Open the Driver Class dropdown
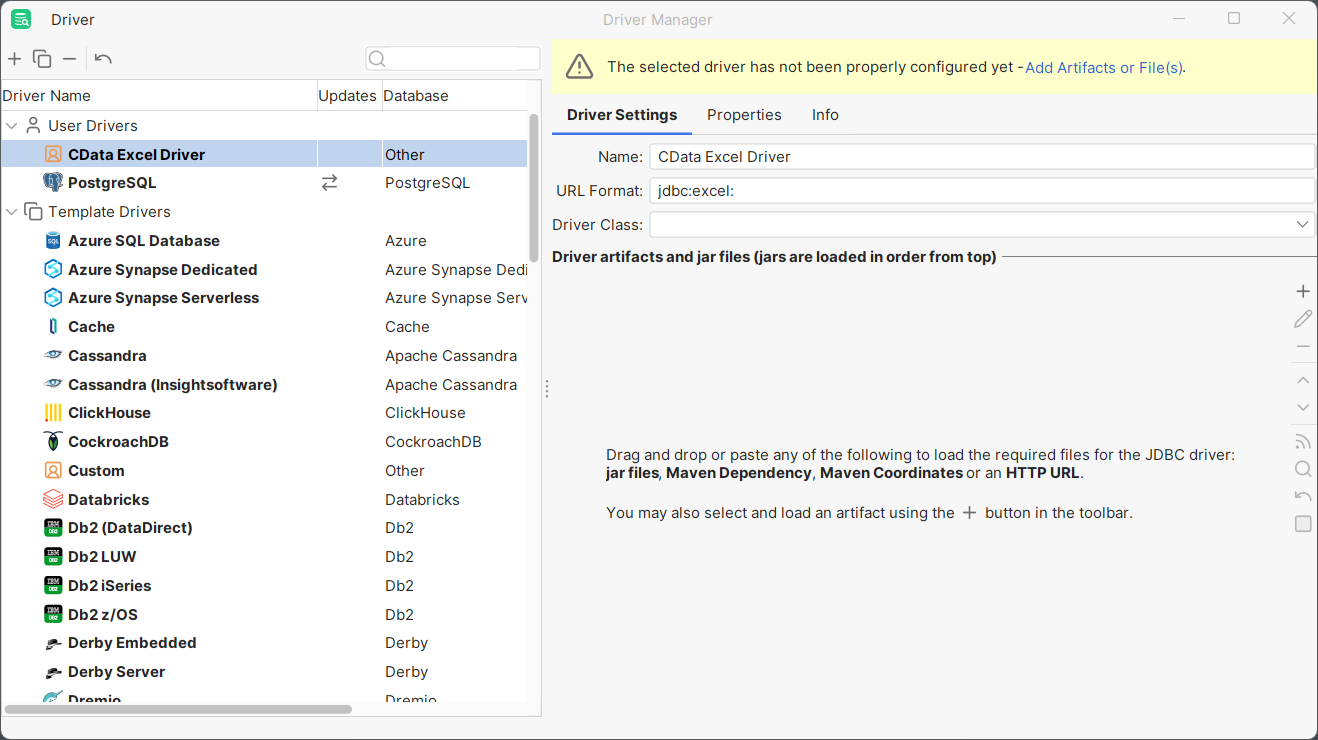The height and width of the screenshot is (740, 1318). point(1301,225)
